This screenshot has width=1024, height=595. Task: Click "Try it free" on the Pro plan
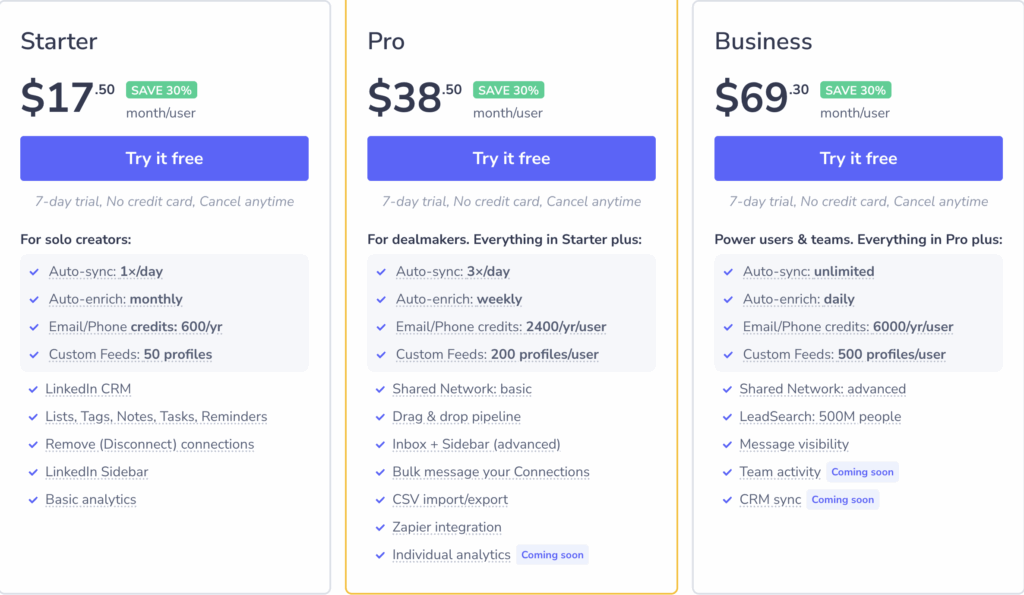coord(511,158)
